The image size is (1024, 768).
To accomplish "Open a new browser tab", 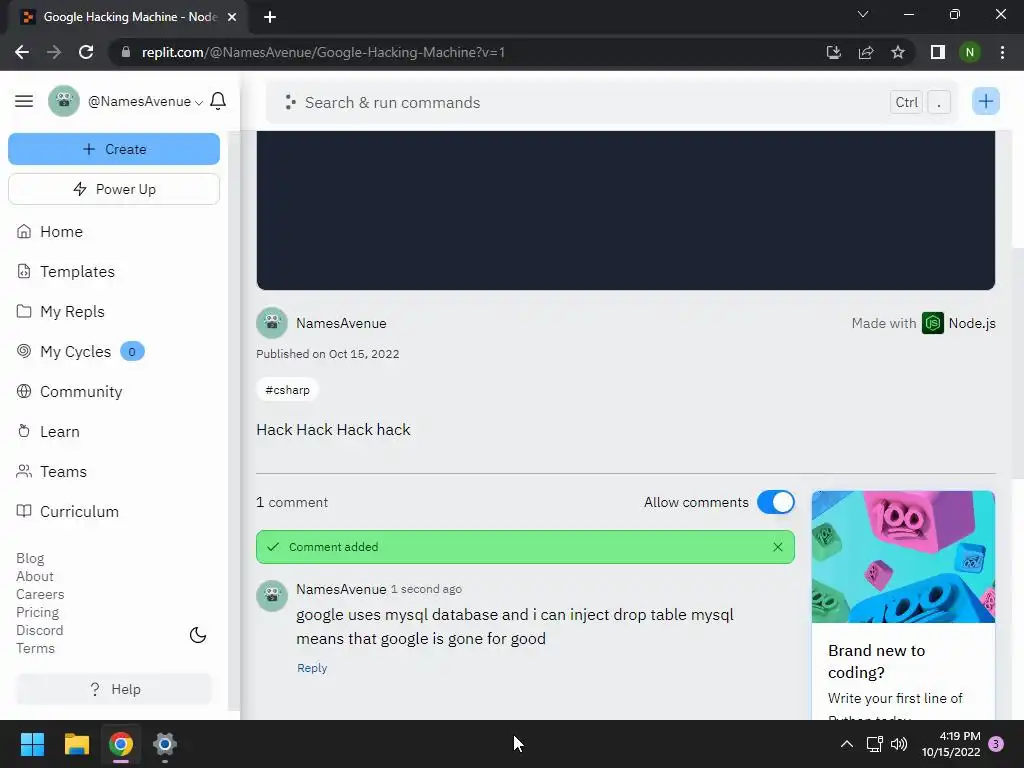I will click(270, 17).
